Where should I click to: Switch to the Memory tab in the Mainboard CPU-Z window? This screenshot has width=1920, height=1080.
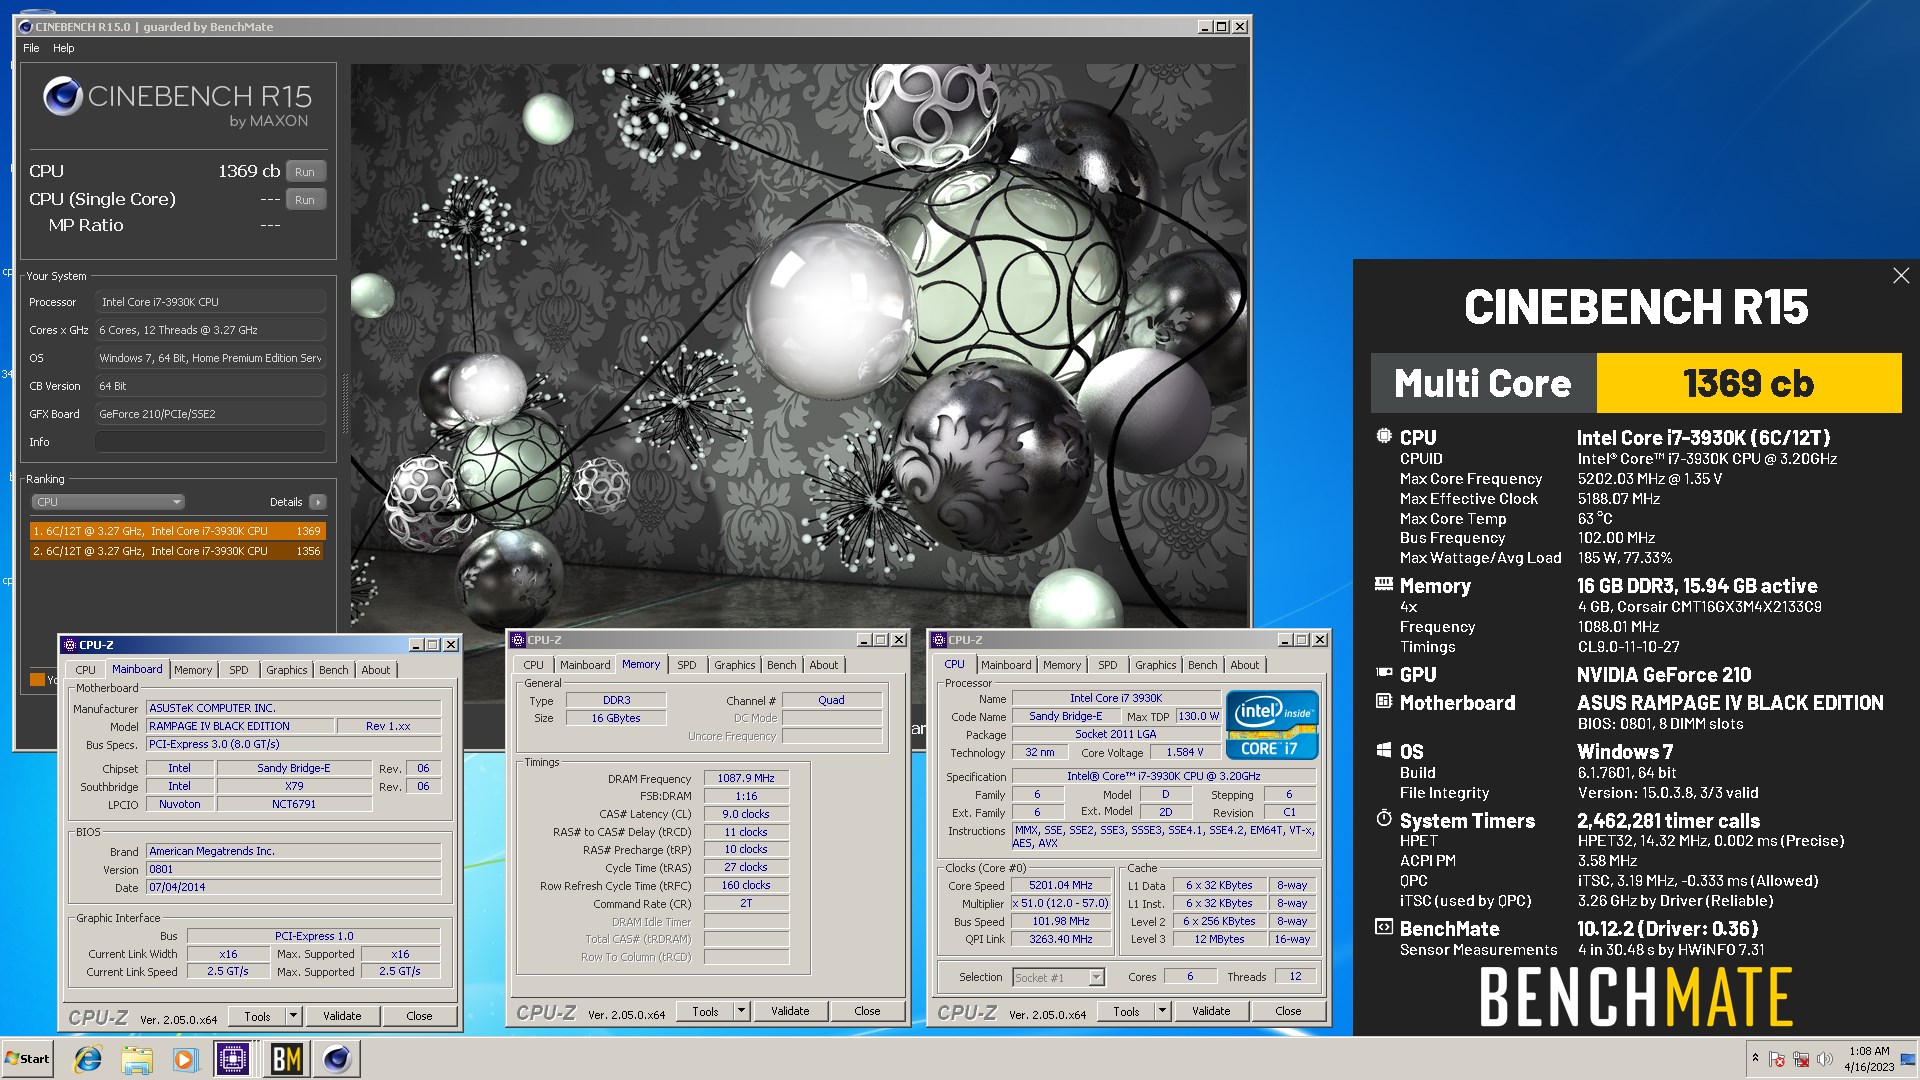pos(193,670)
